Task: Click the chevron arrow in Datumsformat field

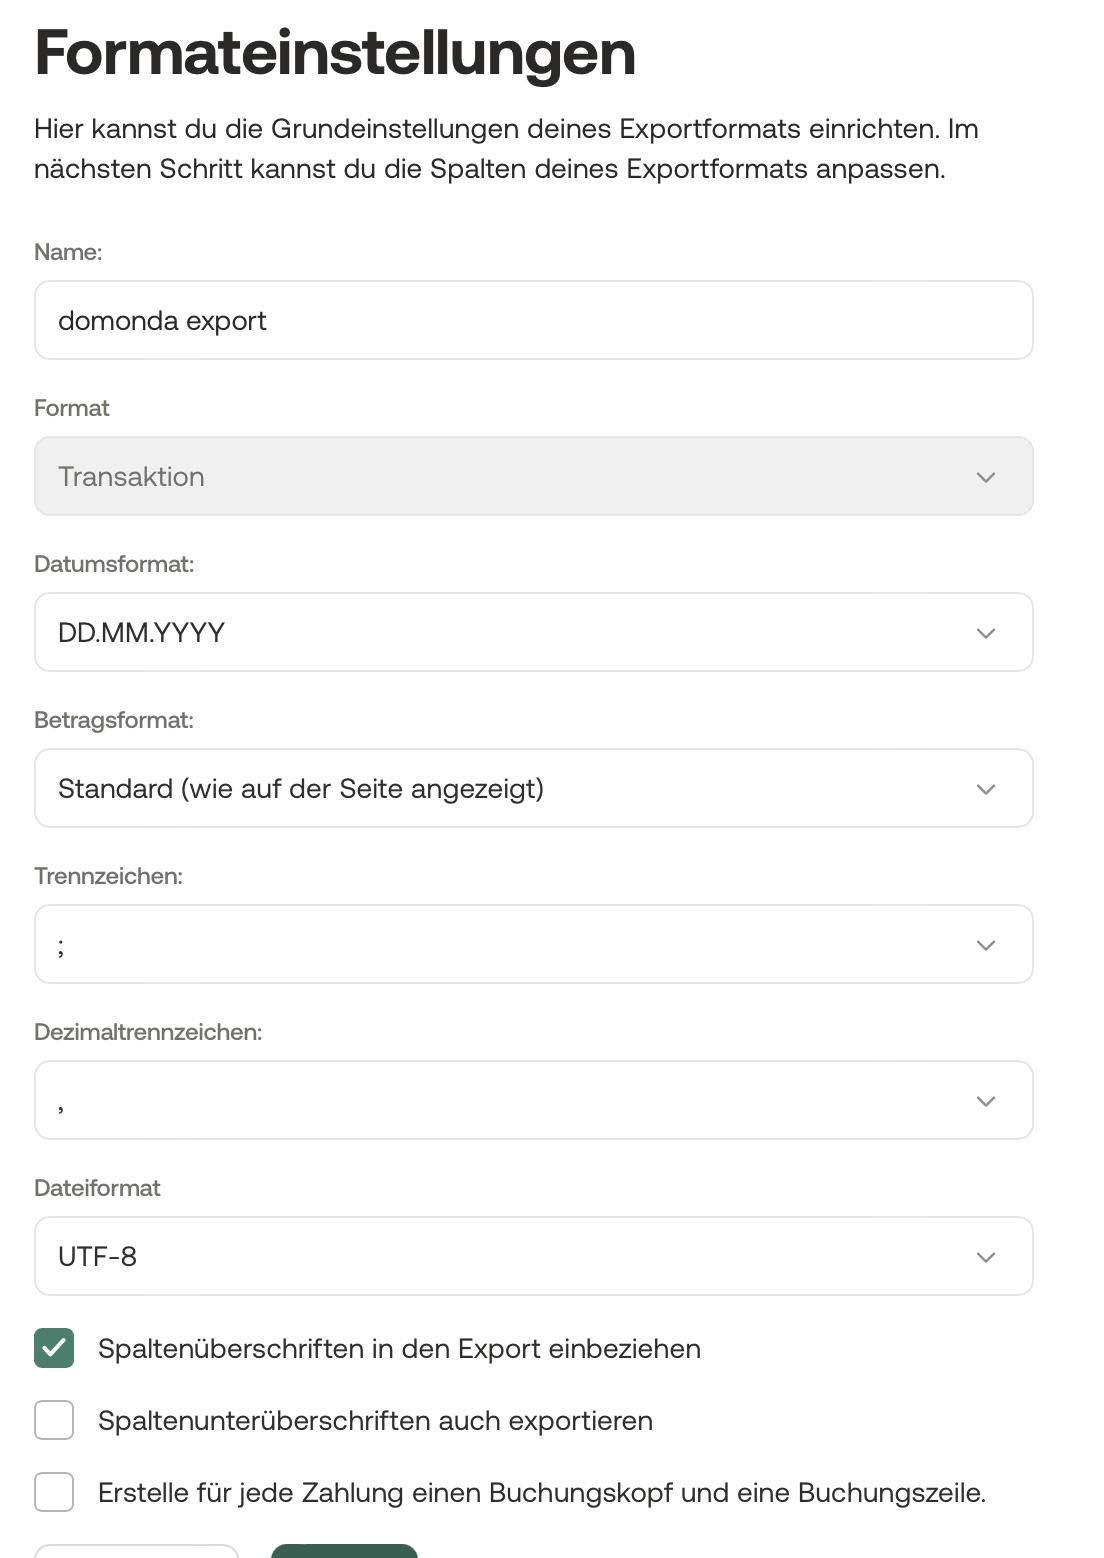Action: point(985,633)
